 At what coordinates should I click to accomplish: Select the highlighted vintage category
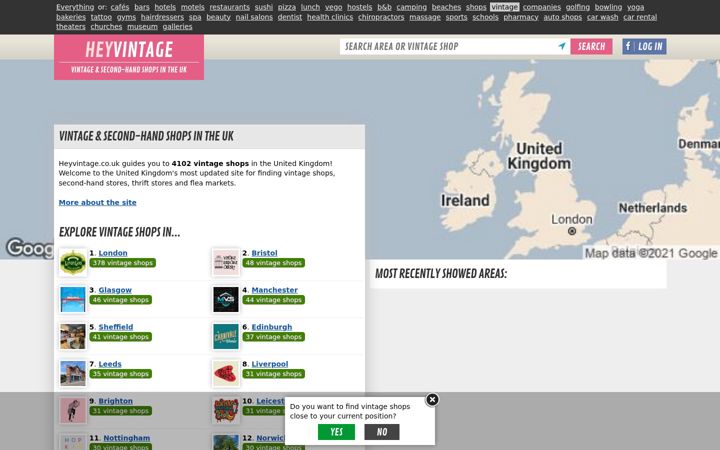504,7
